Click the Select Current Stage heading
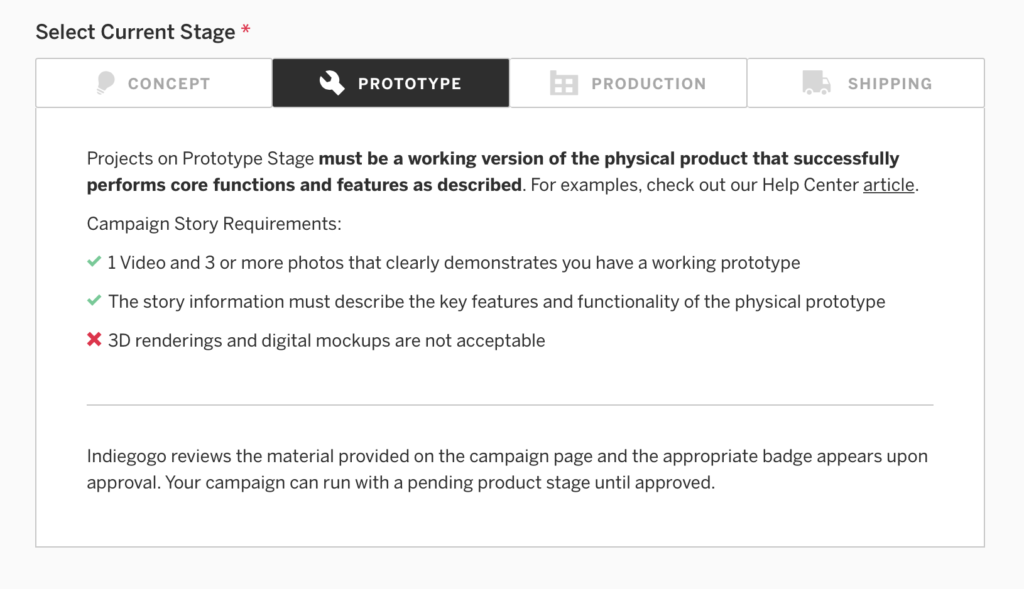 [135, 32]
